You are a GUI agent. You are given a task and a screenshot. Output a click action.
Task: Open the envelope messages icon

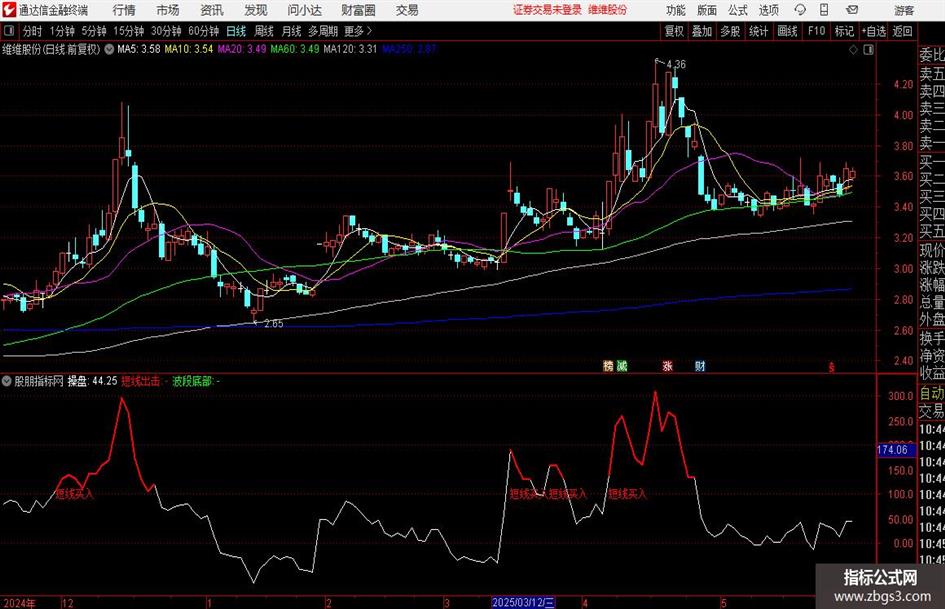coord(852,10)
